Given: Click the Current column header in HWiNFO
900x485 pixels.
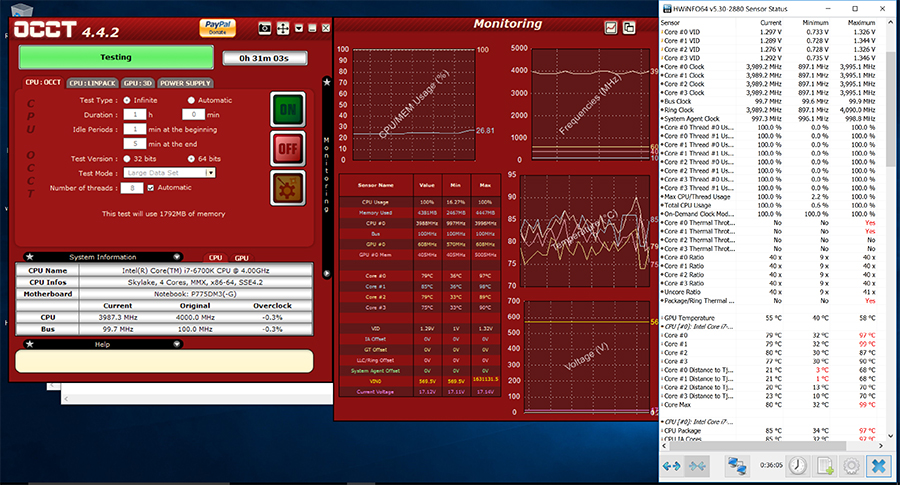Looking at the screenshot, I should [x=771, y=23].
